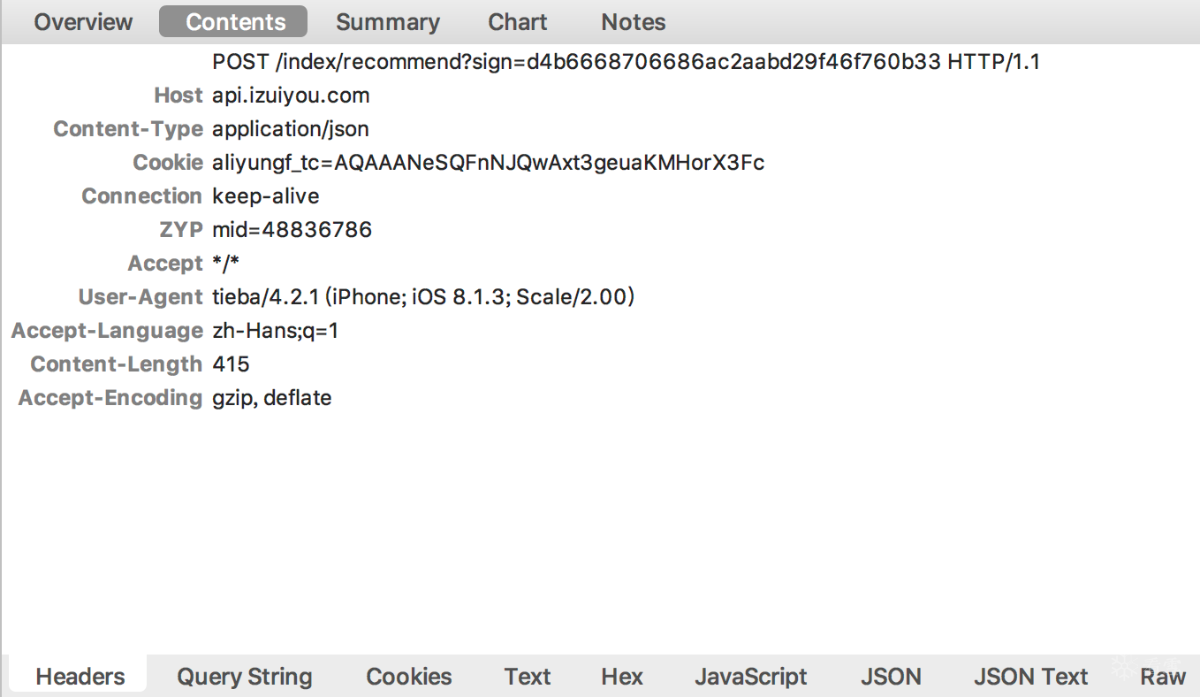Open the JSON Text view tab

1030,677
